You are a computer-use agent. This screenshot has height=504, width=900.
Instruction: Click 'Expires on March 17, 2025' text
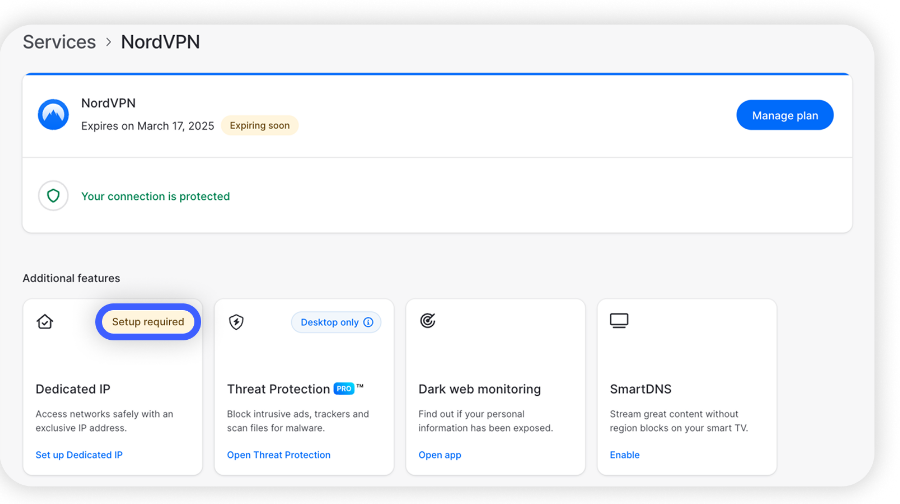coord(148,126)
